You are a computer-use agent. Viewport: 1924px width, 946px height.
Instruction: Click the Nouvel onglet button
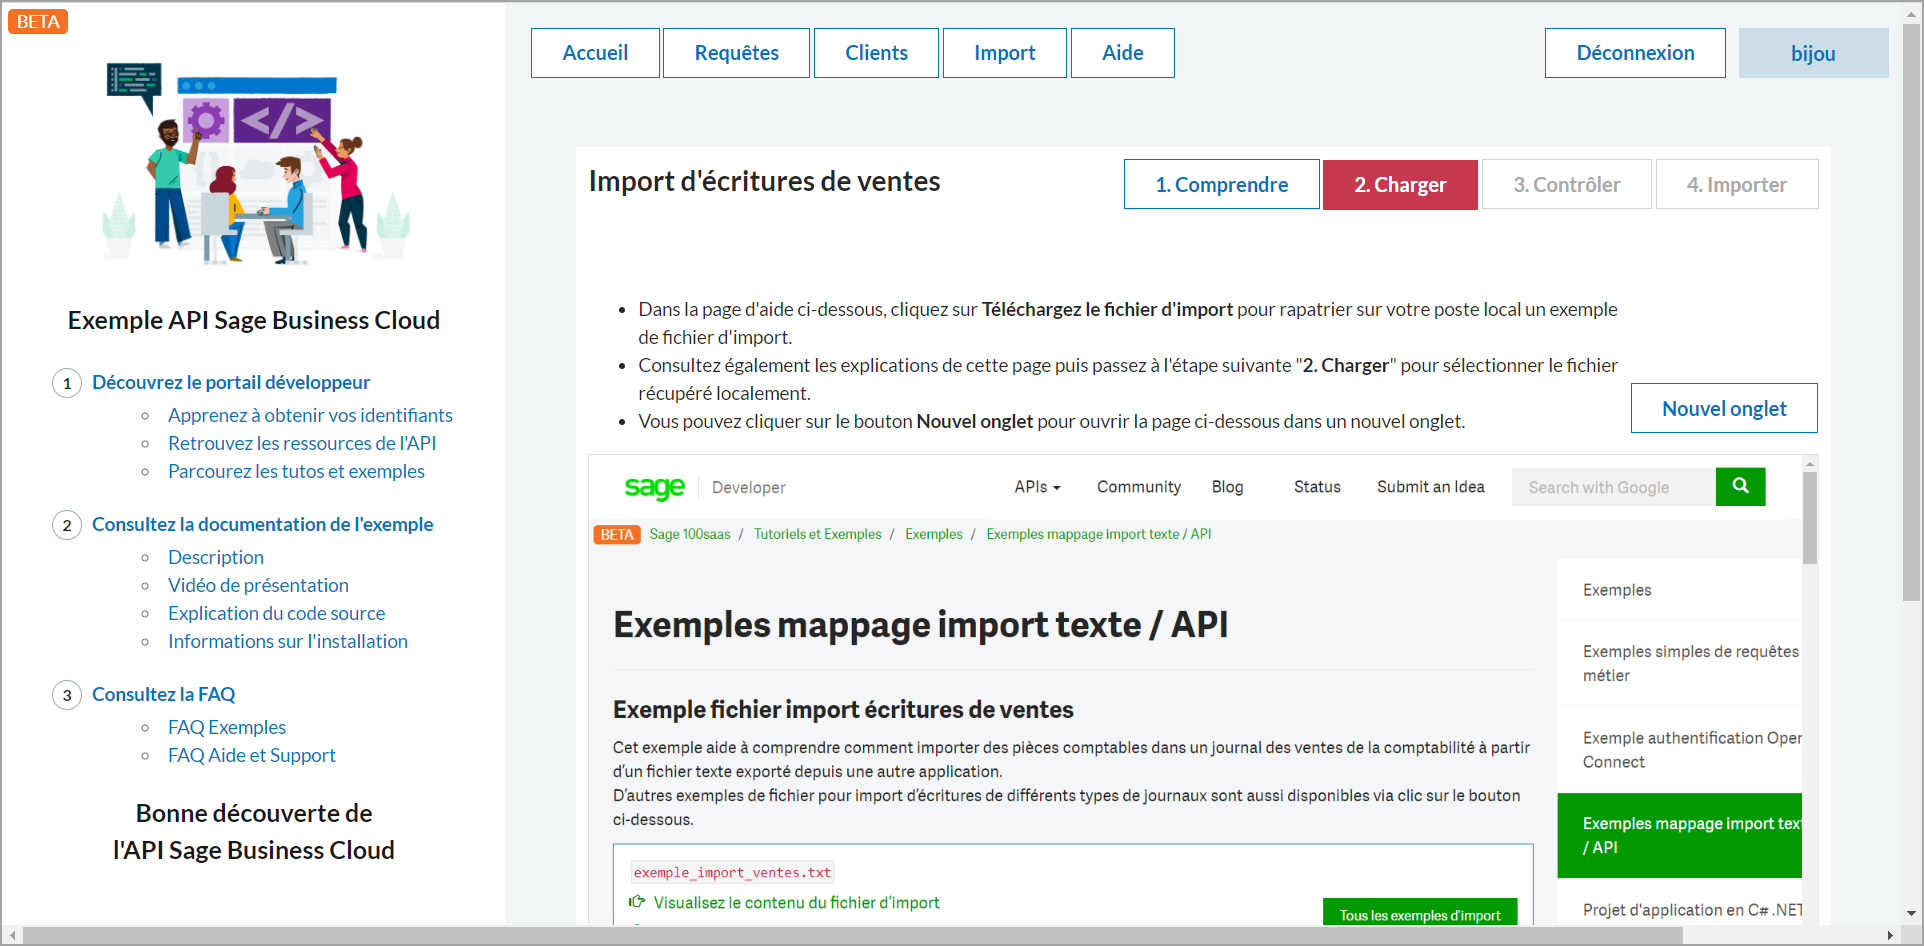pos(1724,408)
